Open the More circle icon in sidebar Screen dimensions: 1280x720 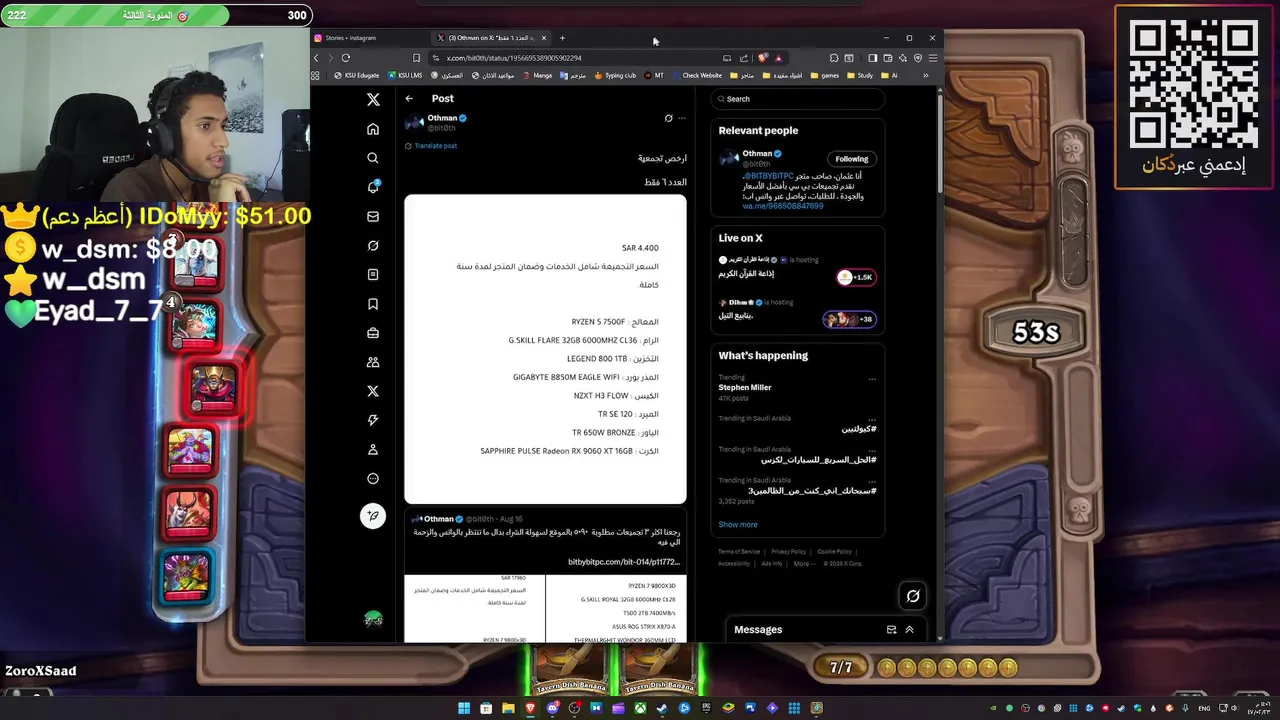[373, 478]
